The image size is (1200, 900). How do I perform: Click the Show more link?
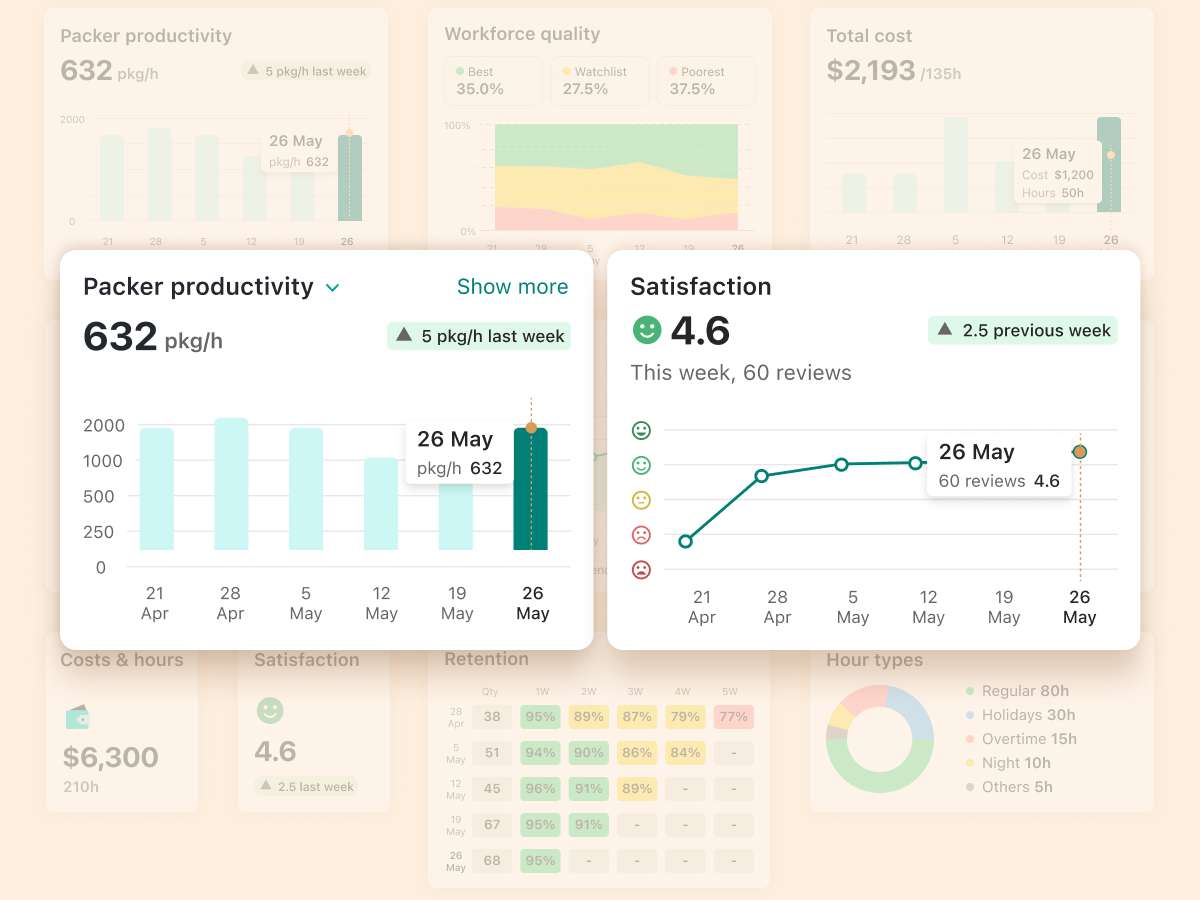pyautogui.click(x=512, y=287)
